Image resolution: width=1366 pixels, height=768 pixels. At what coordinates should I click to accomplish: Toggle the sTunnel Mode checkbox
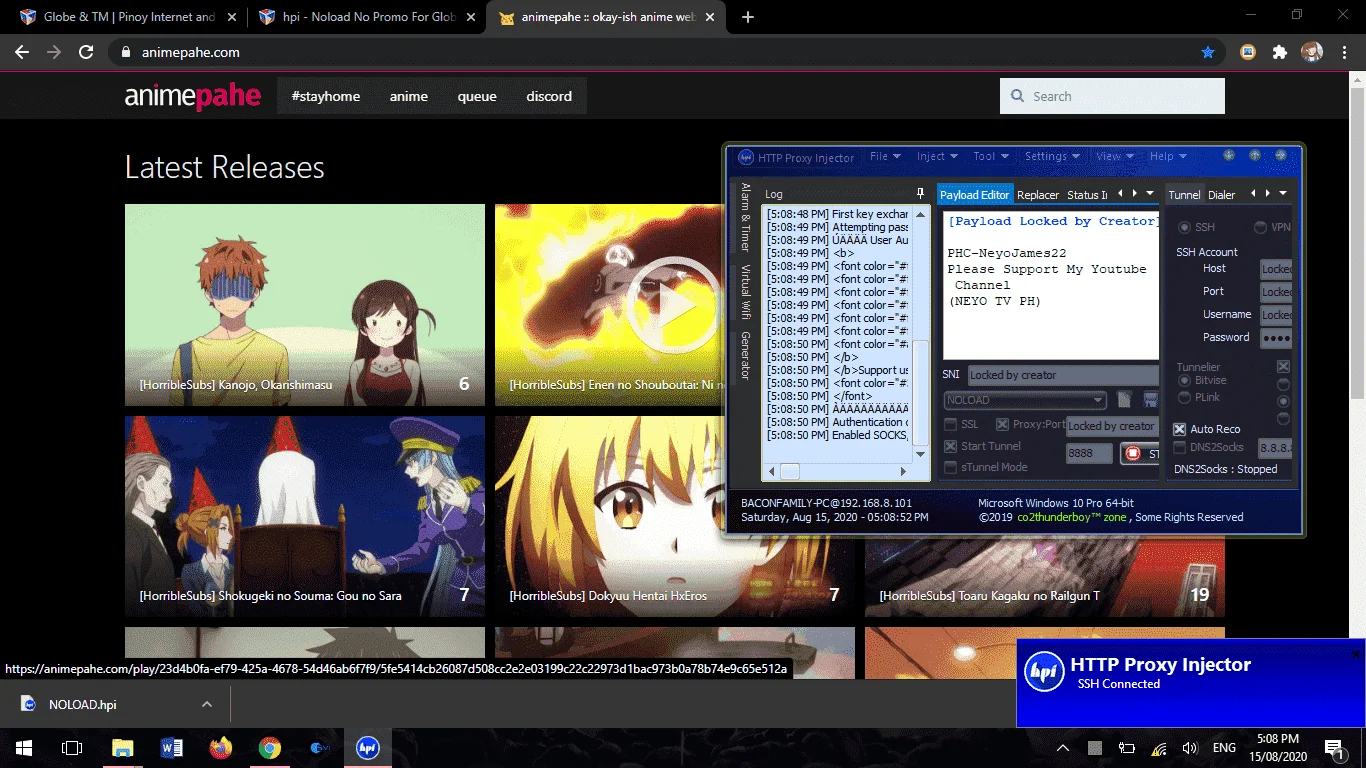tap(951, 467)
